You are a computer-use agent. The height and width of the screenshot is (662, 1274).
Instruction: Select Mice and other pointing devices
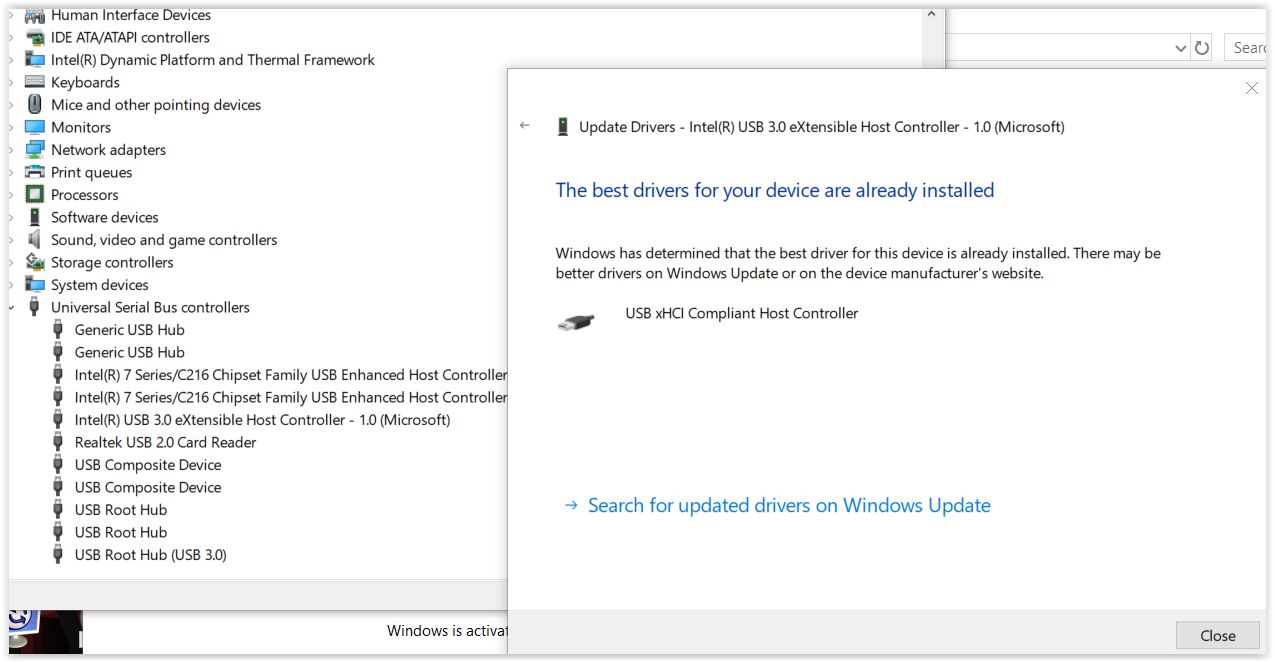click(x=156, y=105)
